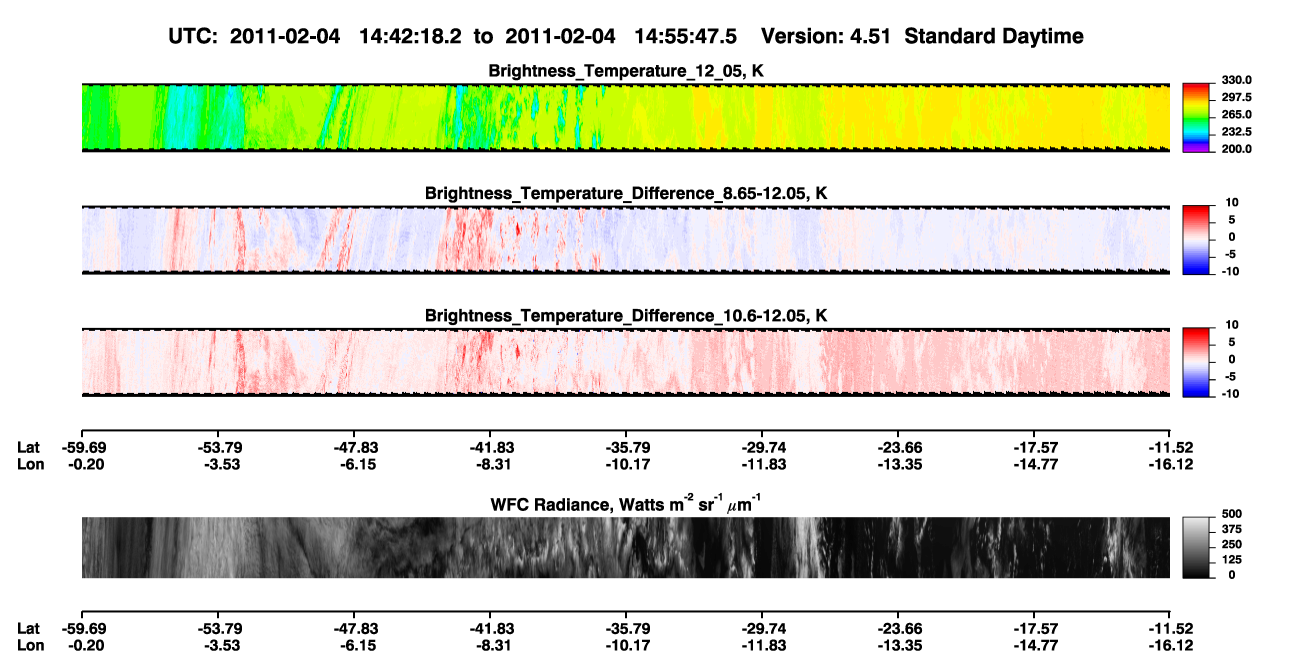The height and width of the screenshot is (667, 1300).
Task: Click longitude -13.35 on the axis under the 10.6-12.05 panel
Action: pyautogui.click(x=899, y=463)
